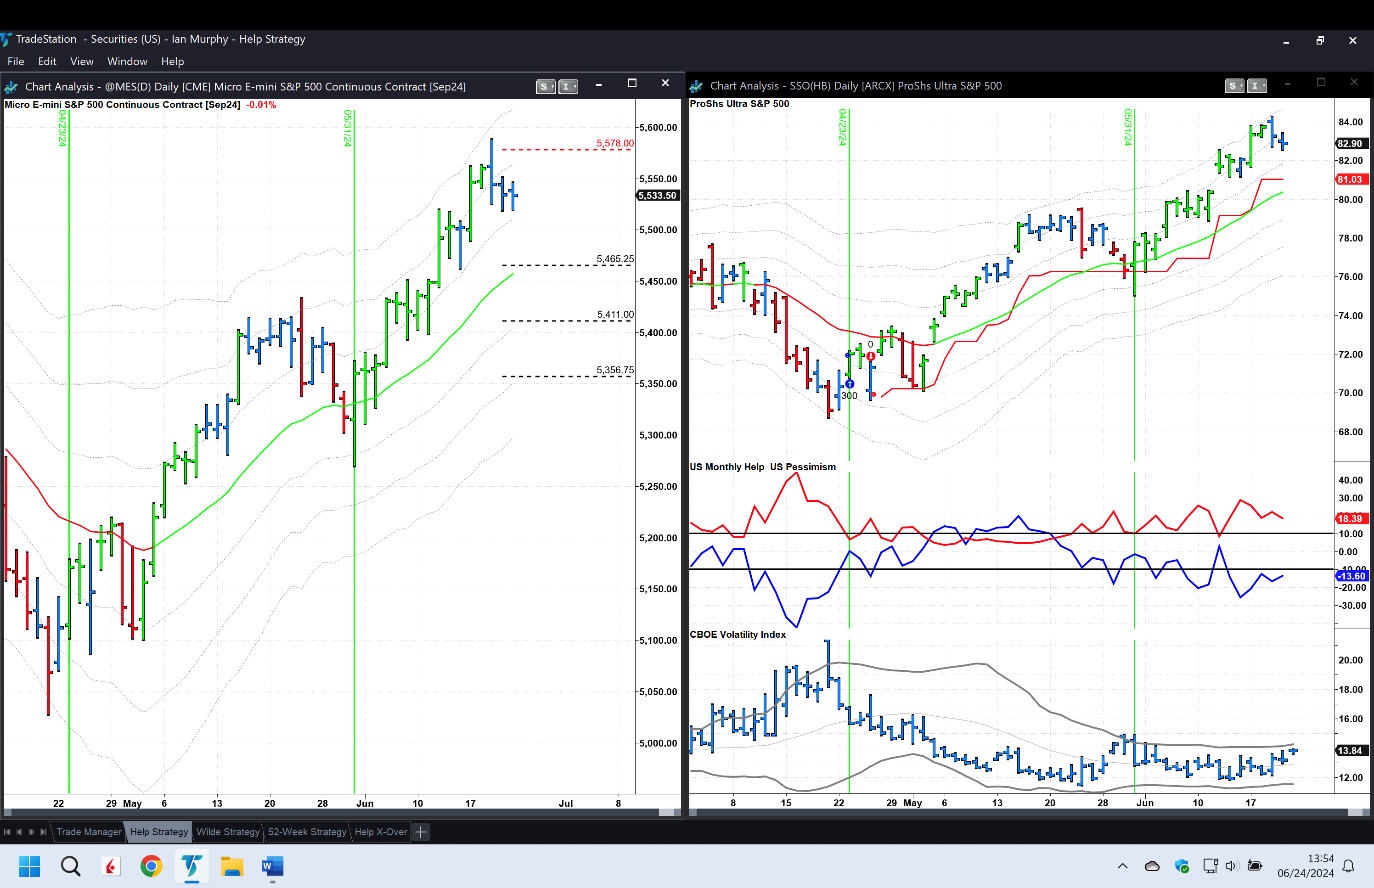Click the OneDrive cloud tray icon
This screenshot has width=1374, height=888.
coord(1152,866)
